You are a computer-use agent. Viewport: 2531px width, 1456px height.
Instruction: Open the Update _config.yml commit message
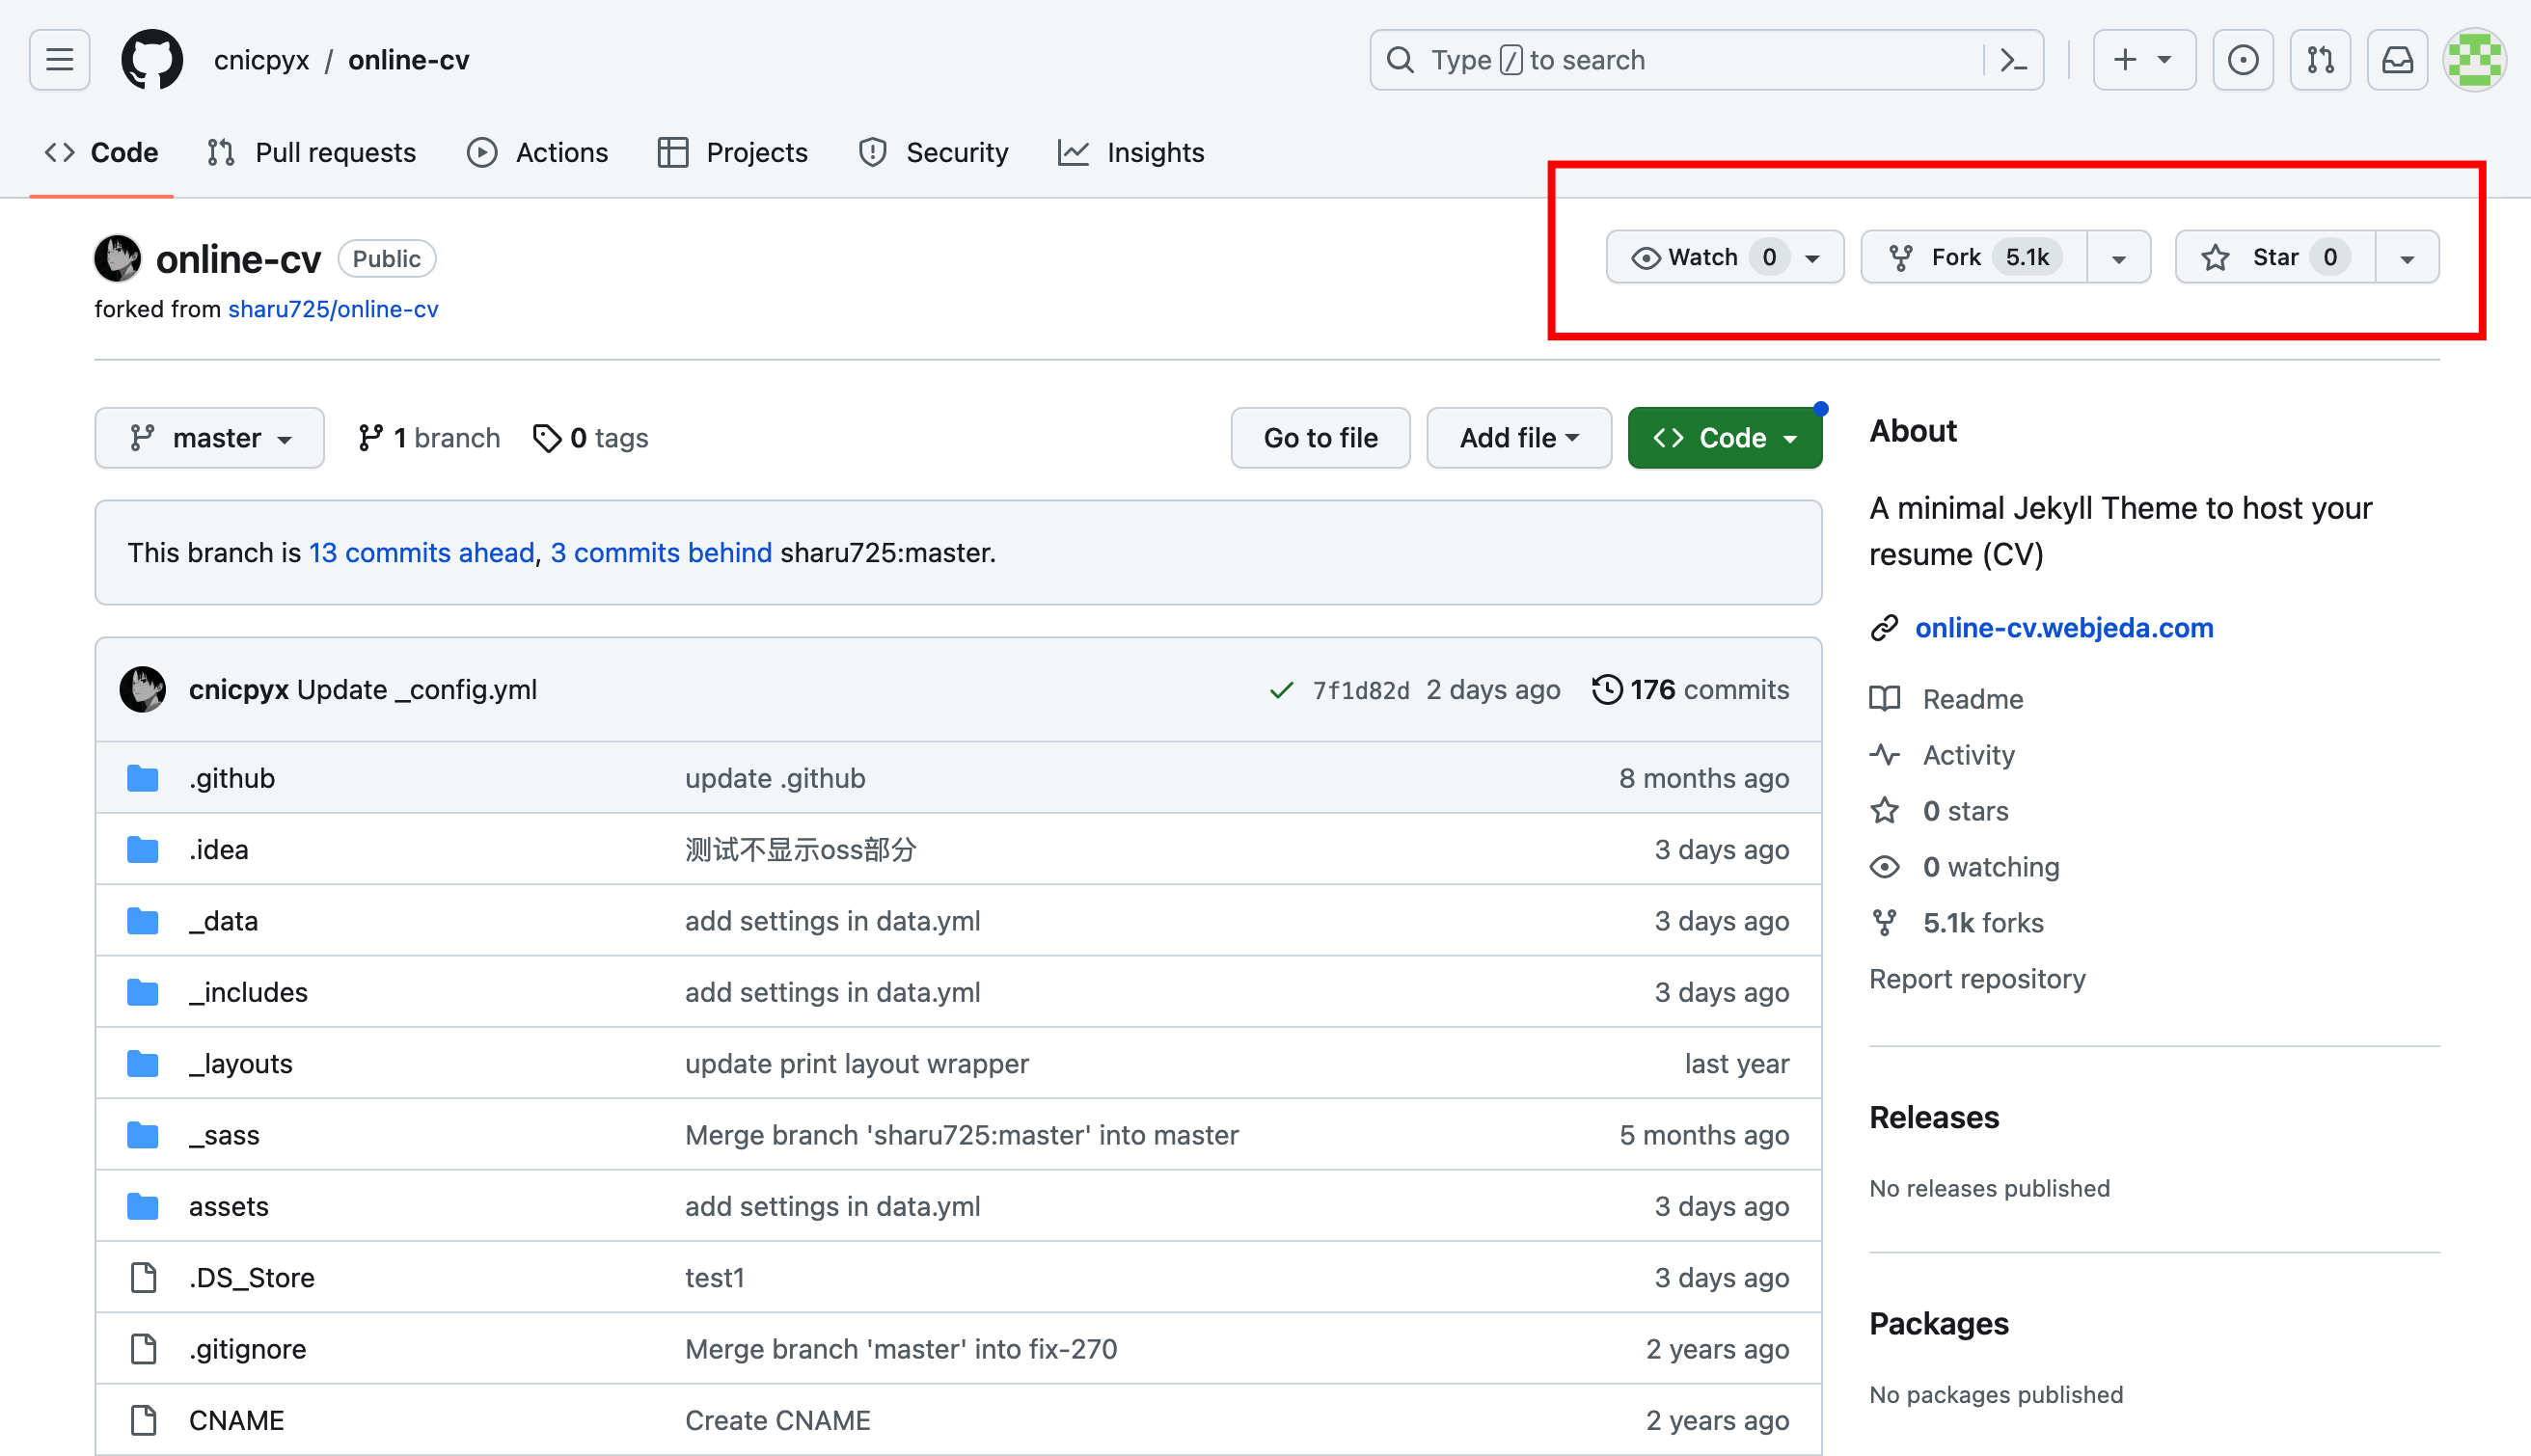coord(417,690)
